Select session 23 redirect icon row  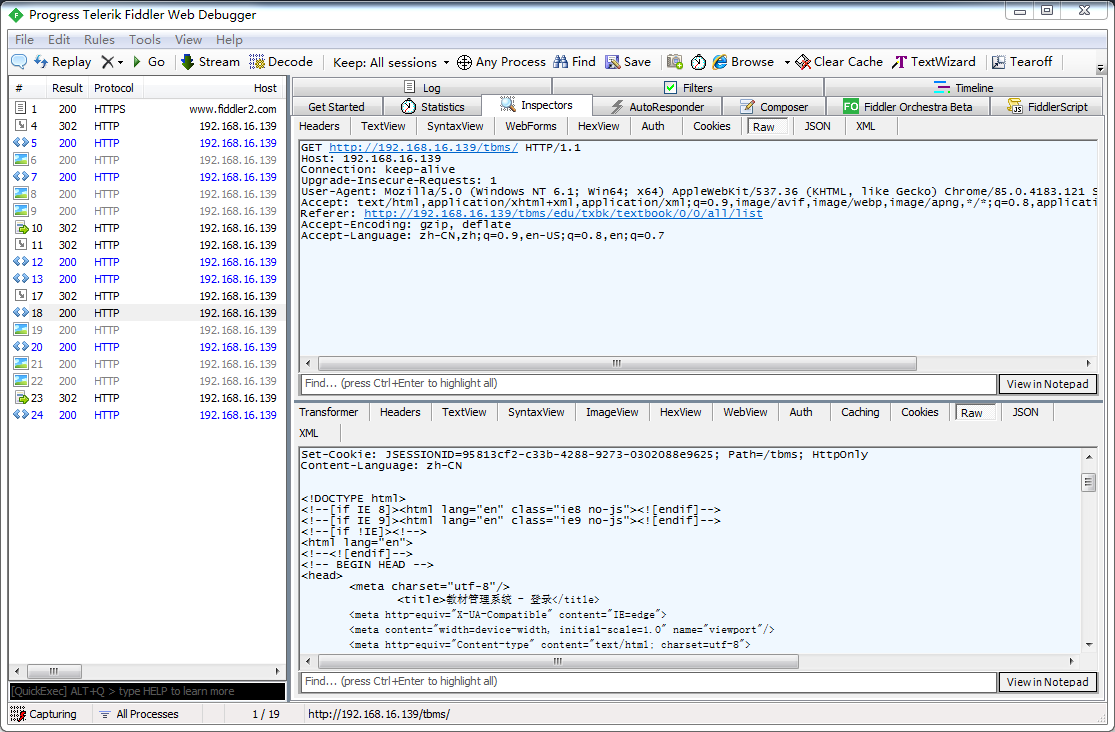pyautogui.click(x=147, y=398)
